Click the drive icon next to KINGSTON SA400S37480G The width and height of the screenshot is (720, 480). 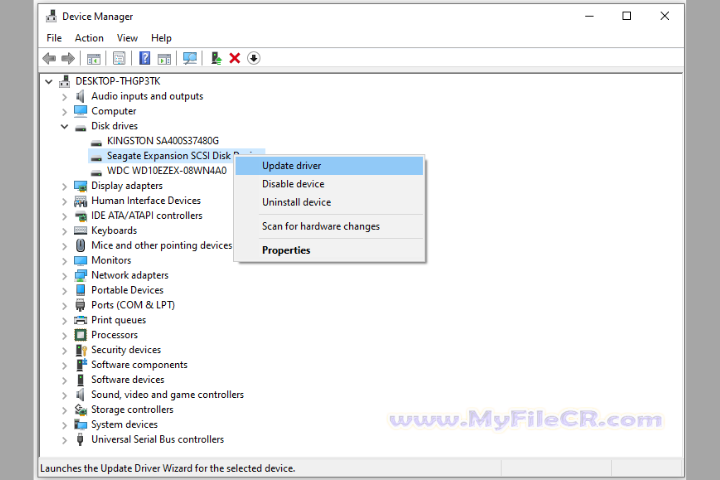coord(96,142)
